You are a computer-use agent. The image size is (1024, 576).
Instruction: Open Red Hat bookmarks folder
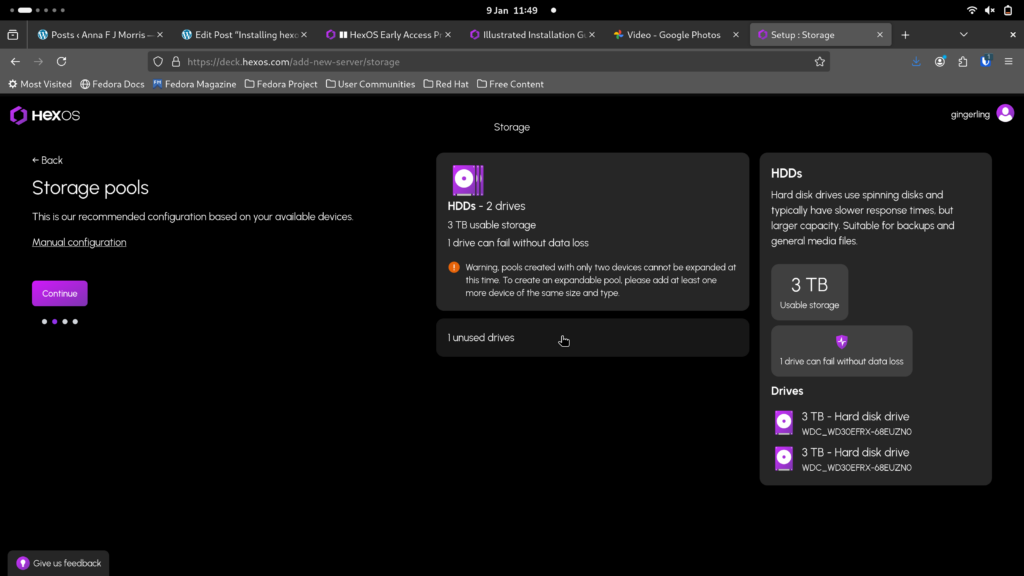(446, 84)
